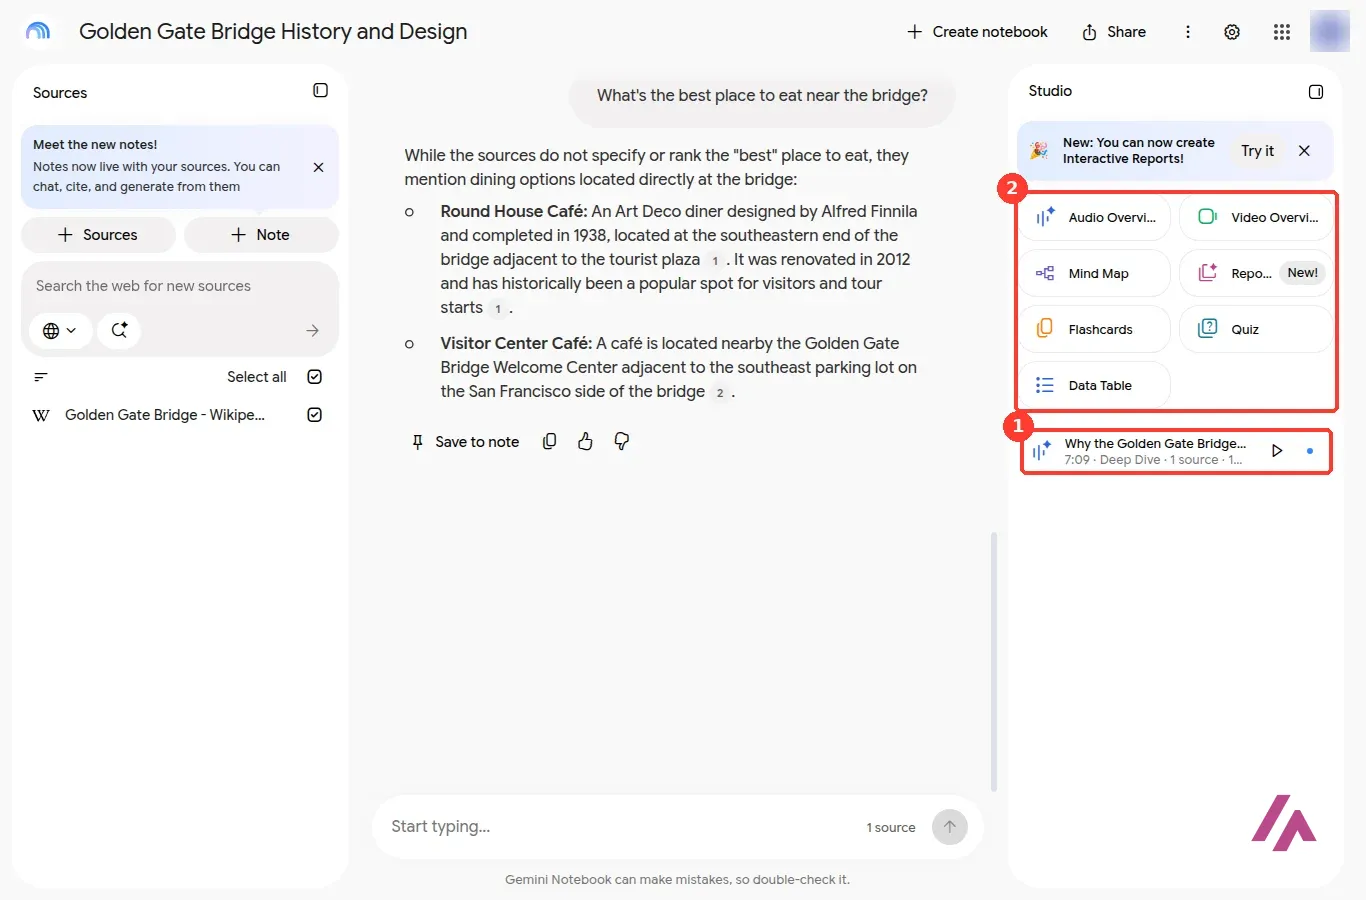Share the notebook
The height and width of the screenshot is (900, 1366).
point(1114,32)
